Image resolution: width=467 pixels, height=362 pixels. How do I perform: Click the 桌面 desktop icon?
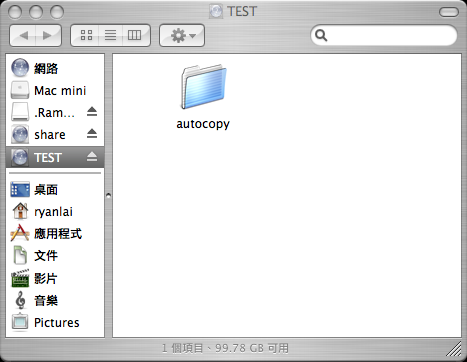[x=20, y=189]
